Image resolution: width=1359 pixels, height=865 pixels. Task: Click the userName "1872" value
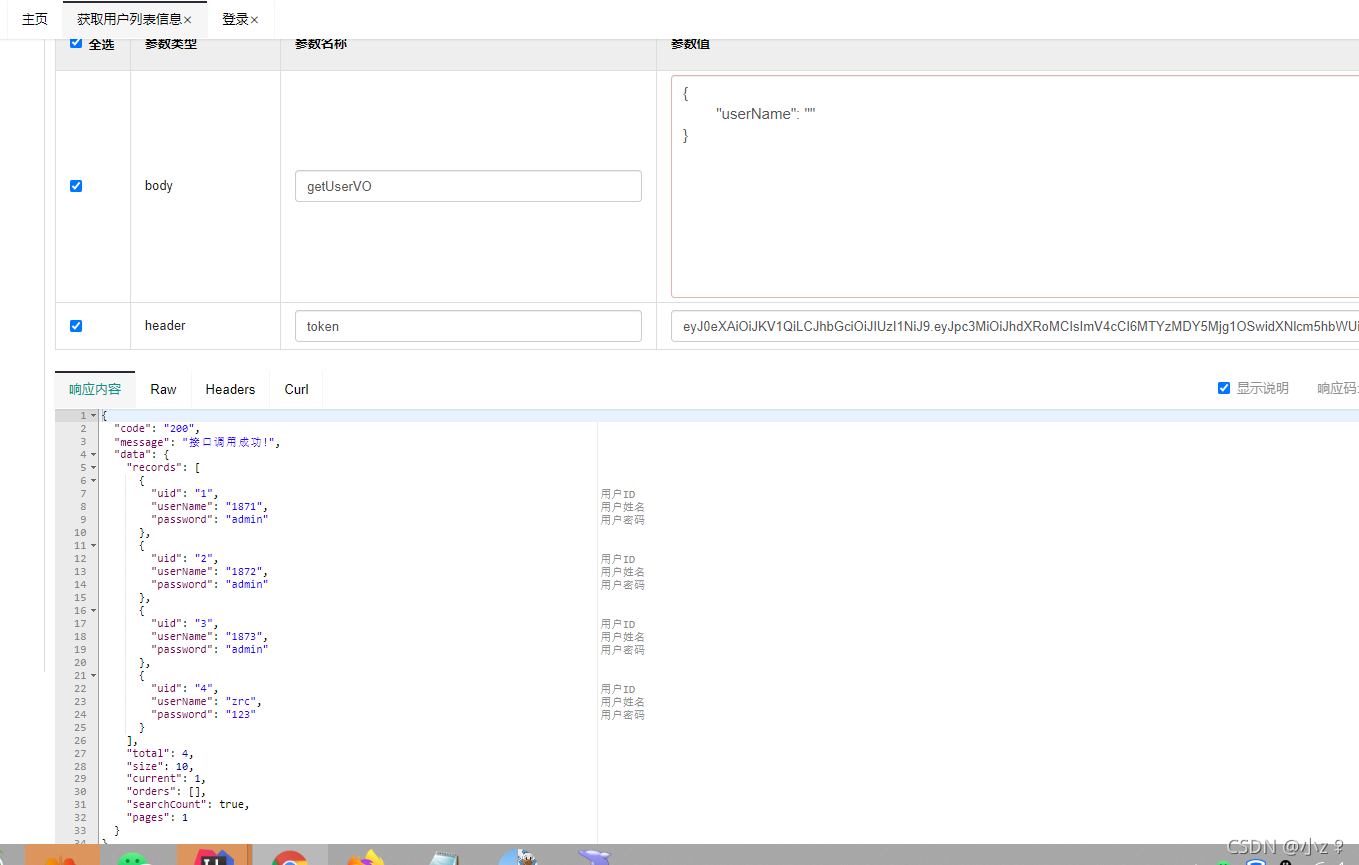(244, 571)
